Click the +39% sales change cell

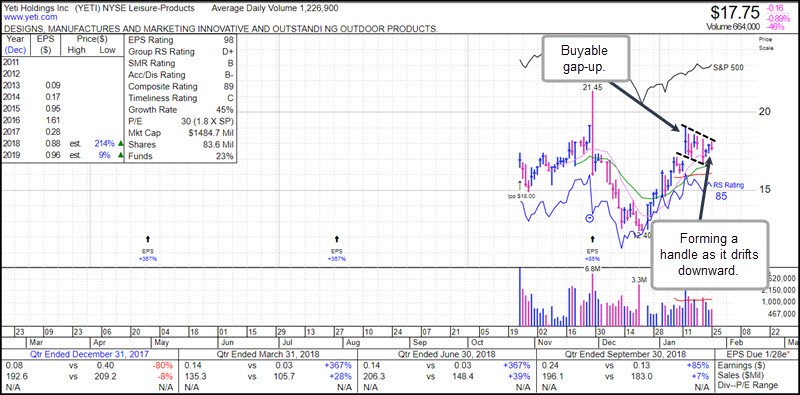tap(520, 376)
